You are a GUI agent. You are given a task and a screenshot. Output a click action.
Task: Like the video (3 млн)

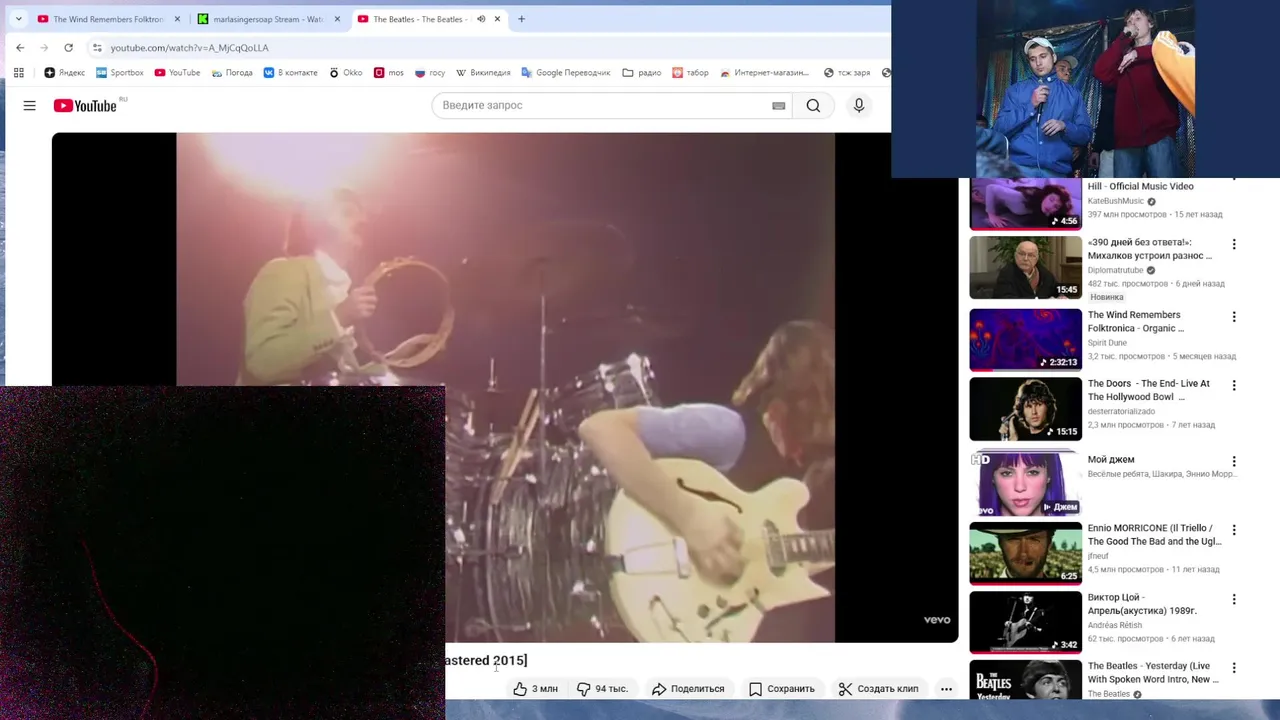pos(535,688)
